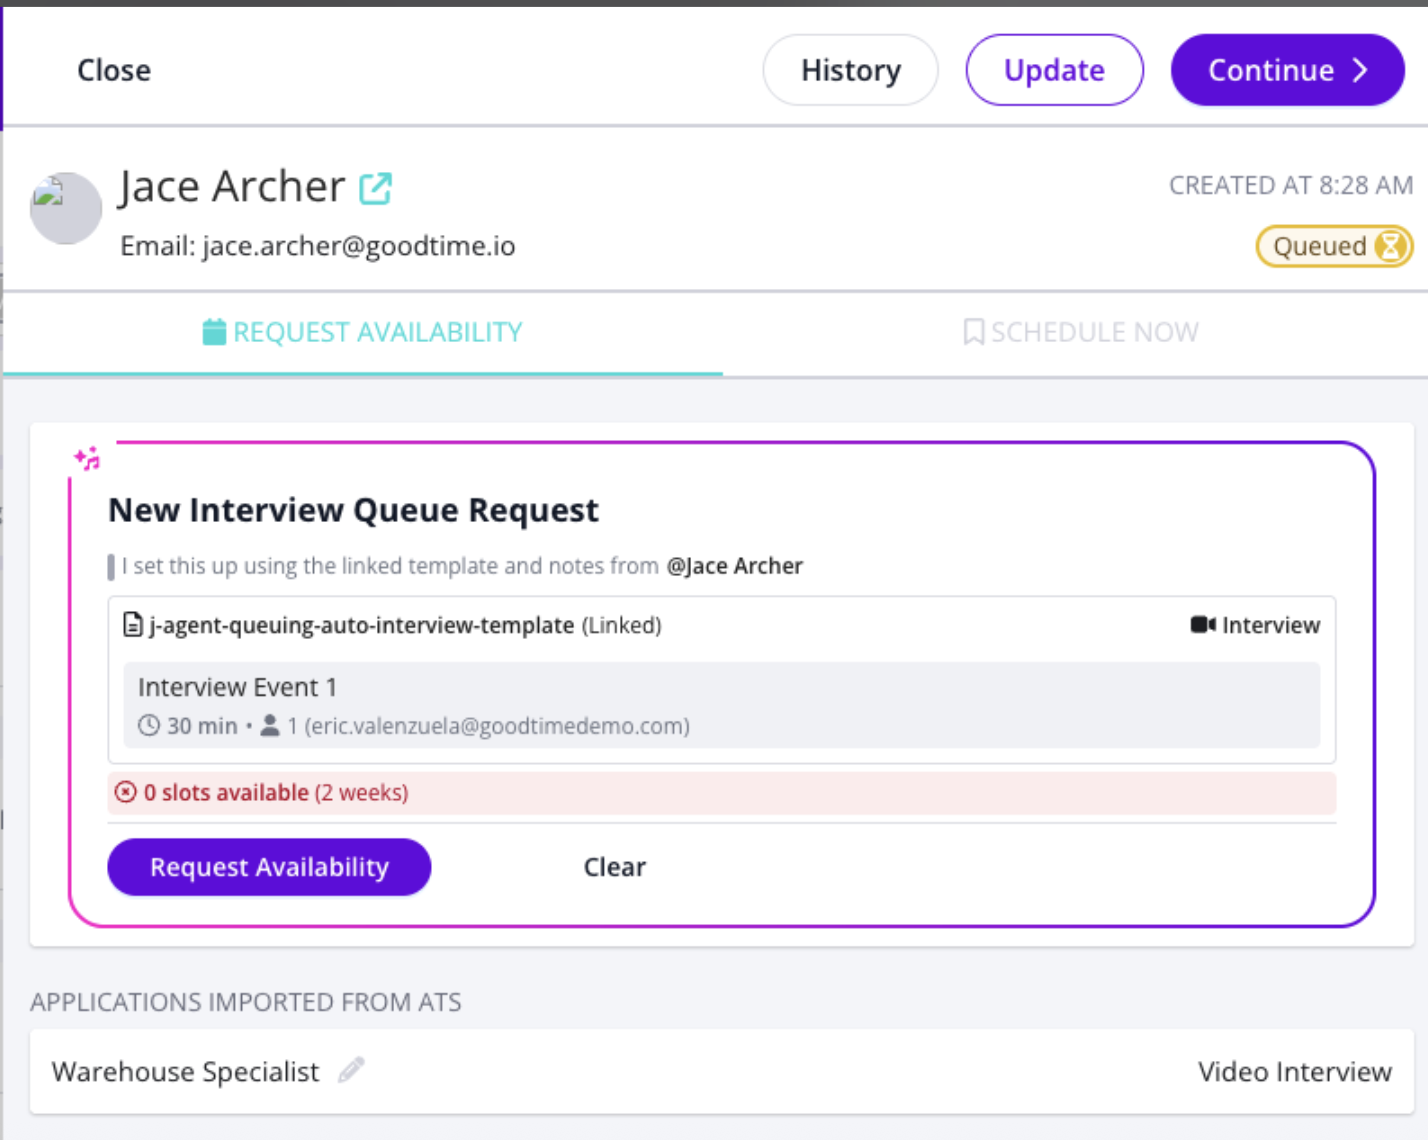Screen dimensions: 1428x1140
Task: Open Jace Archer's external profile link icon
Action: pos(376,188)
